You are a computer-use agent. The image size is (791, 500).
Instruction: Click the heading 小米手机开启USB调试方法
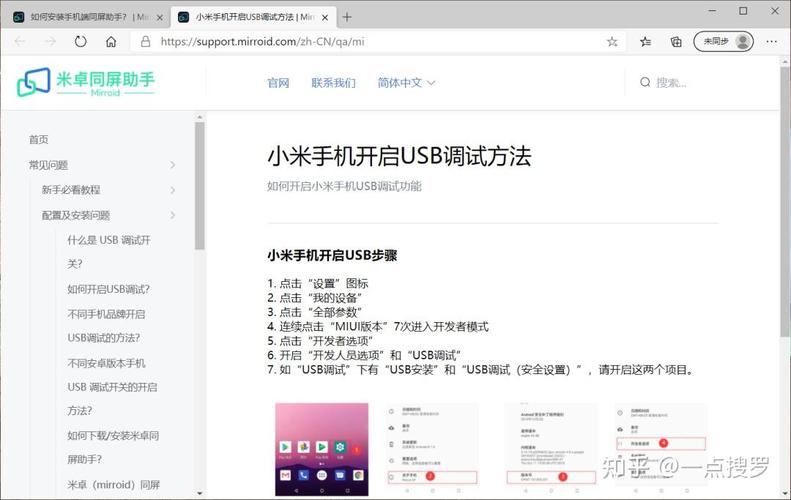(399, 156)
